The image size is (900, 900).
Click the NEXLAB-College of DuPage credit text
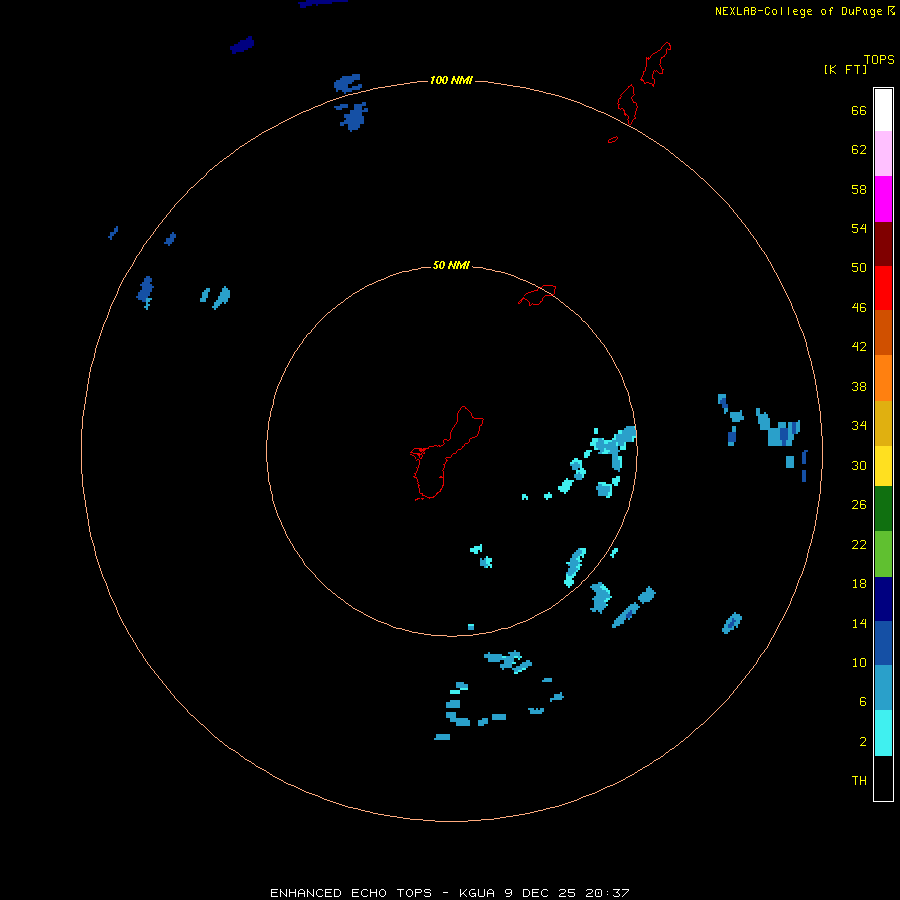click(798, 11)
